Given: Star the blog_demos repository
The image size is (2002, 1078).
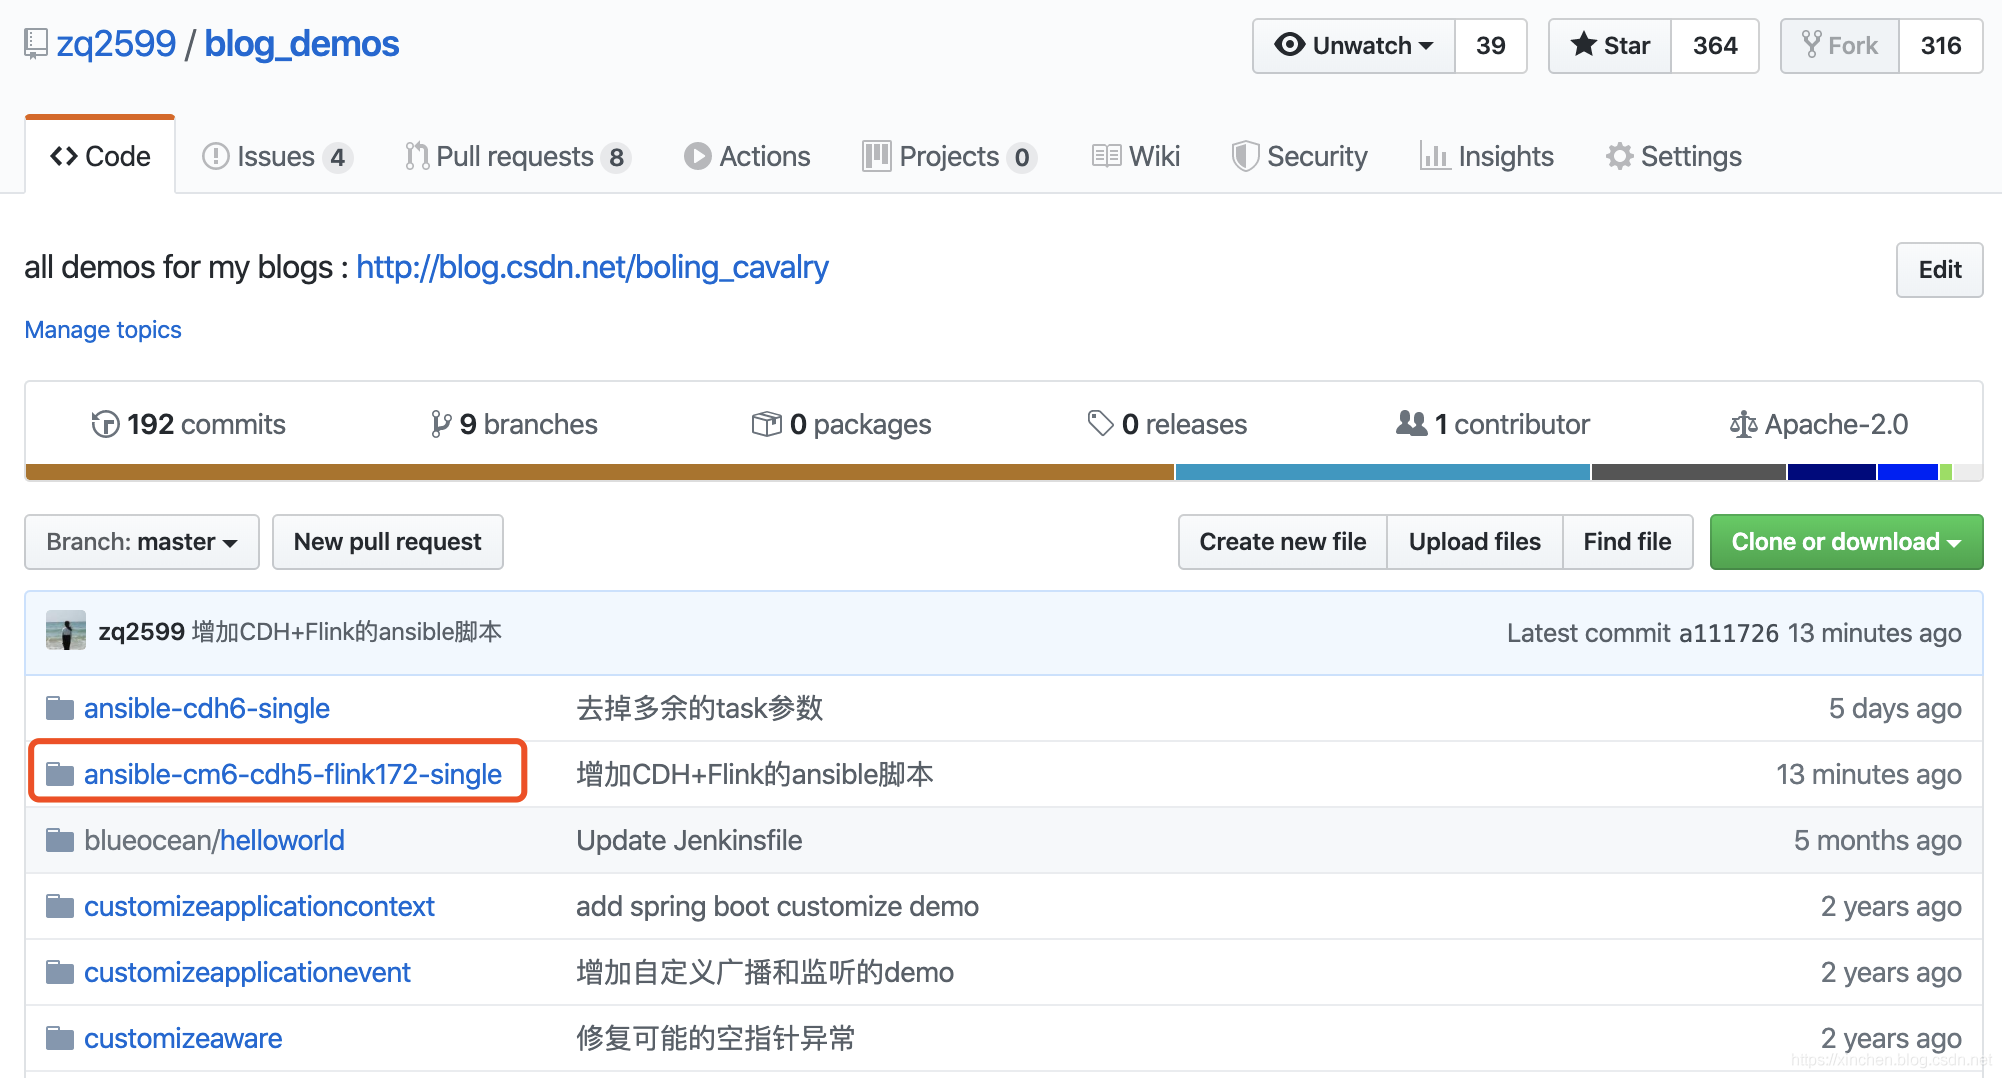Looking at the screenshot, I should [1610, 46].
